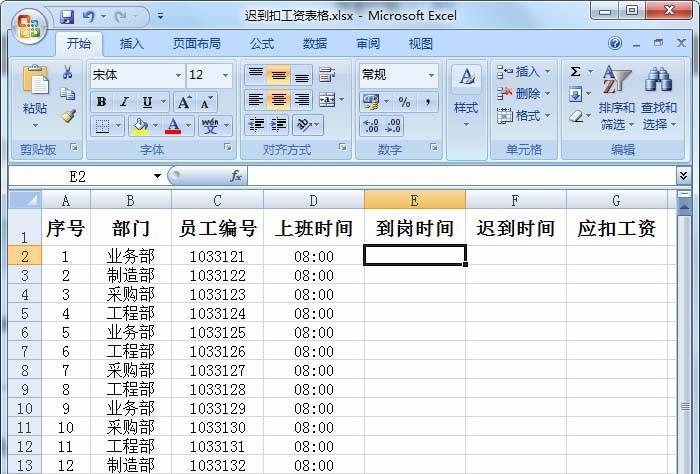Apply red font color
Viewport: 700px width, 474px height.
click(x=173, y=126)
